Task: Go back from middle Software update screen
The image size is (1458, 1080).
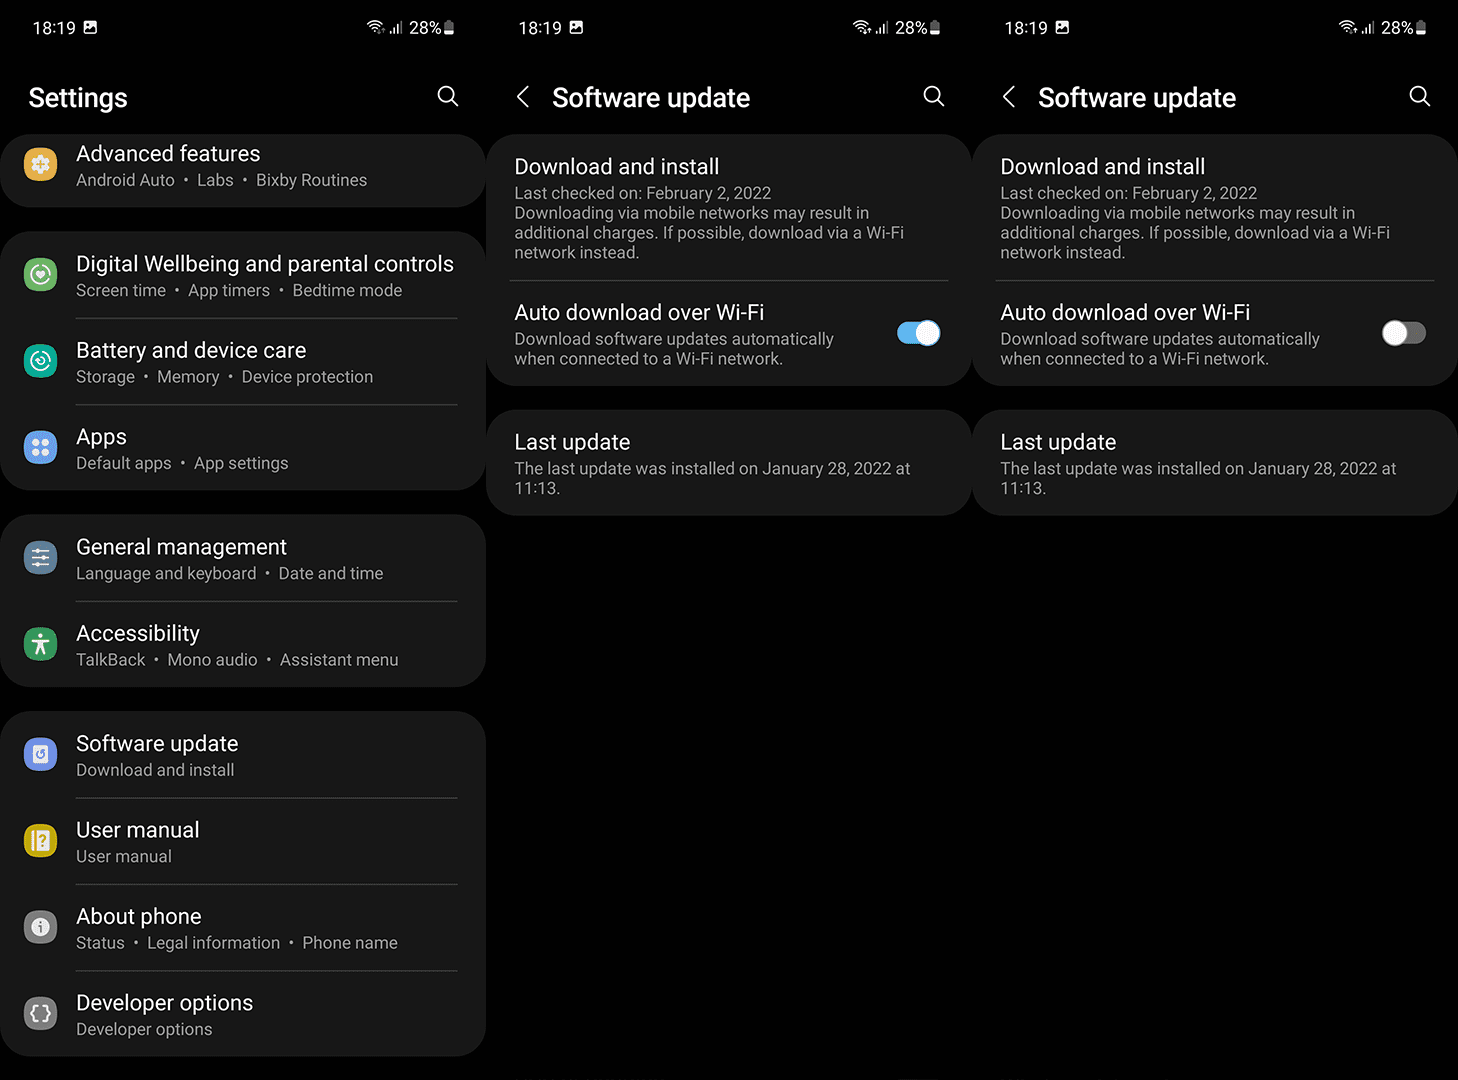Action: tap(523, 97)
